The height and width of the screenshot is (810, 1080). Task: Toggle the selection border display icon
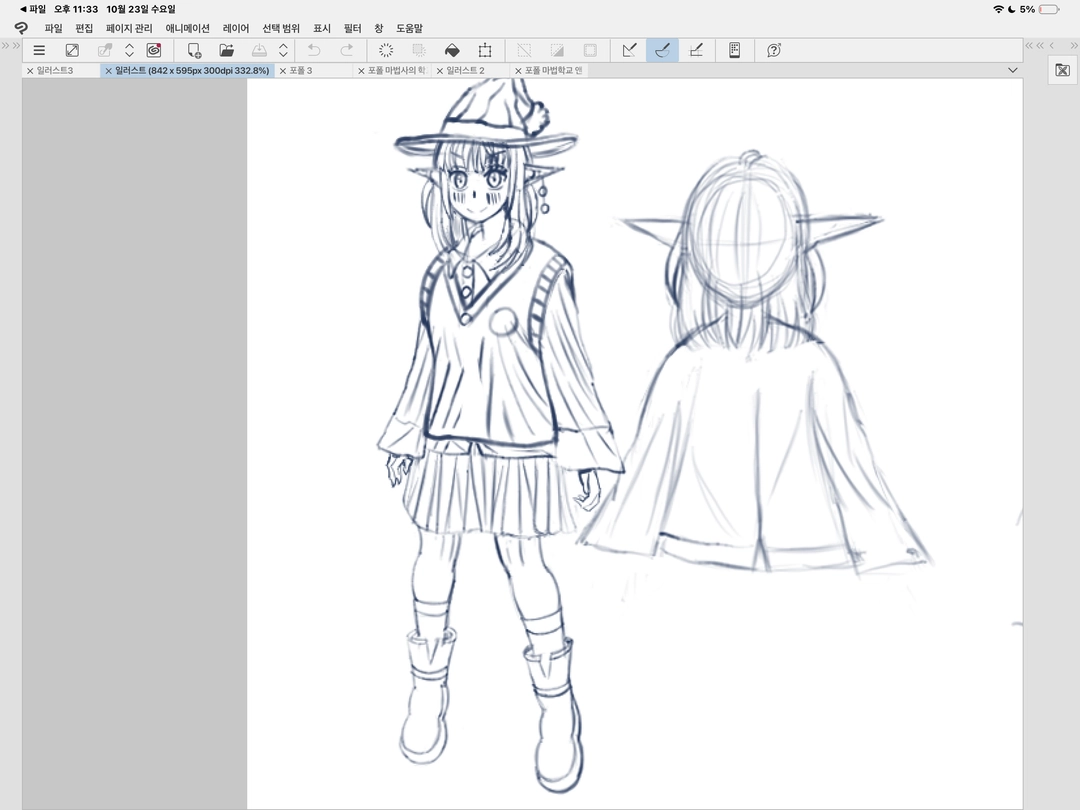pos(590,50)
